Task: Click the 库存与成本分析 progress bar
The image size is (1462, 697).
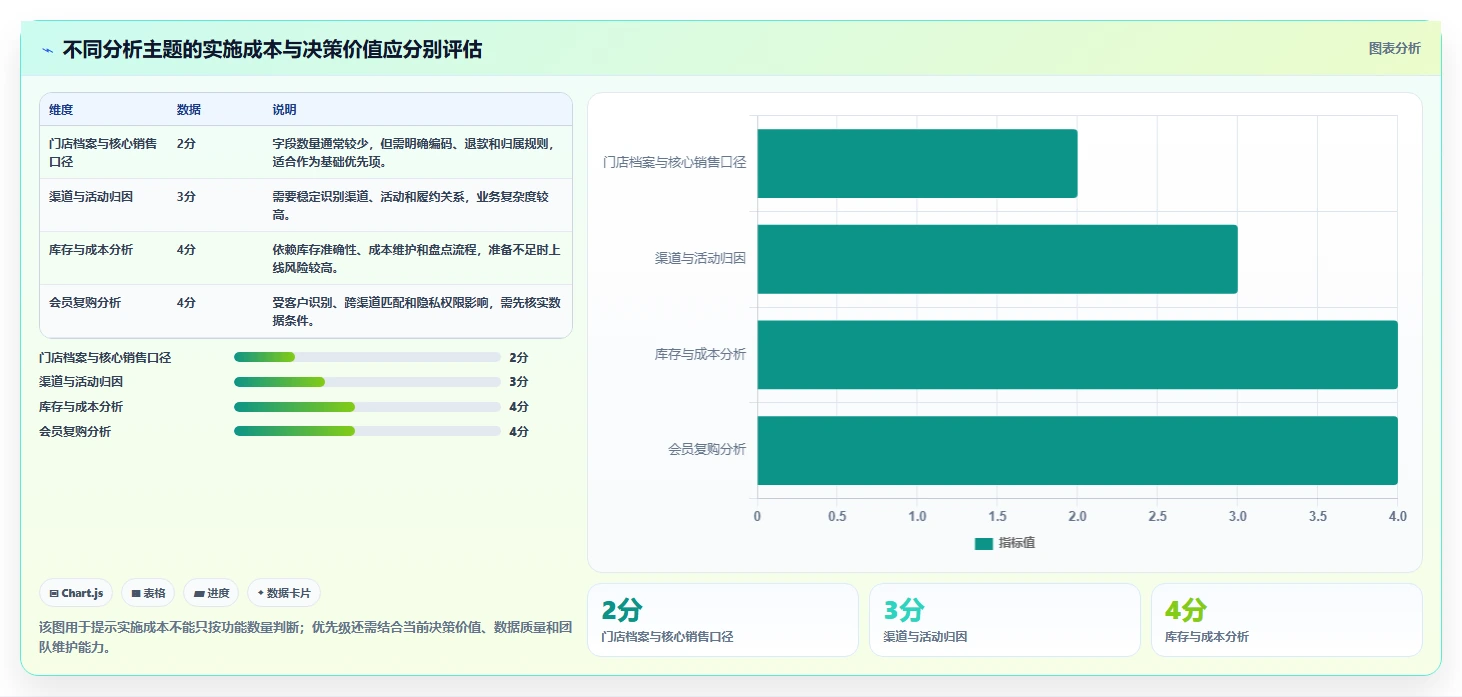Action: (x=367, y=407)
